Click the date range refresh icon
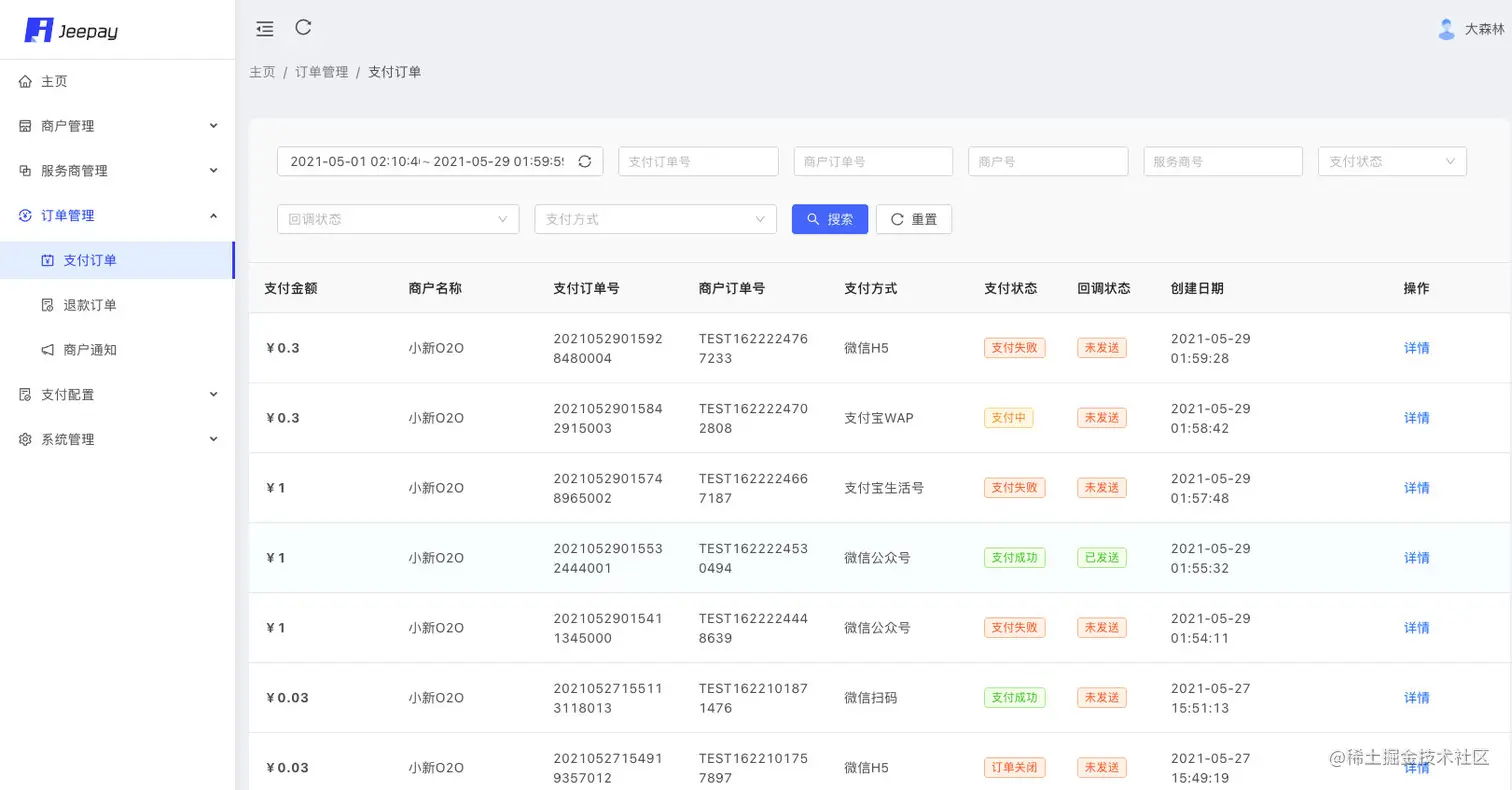The width and height of the screenshot is (1512, 790). click(x=585, y=161)
